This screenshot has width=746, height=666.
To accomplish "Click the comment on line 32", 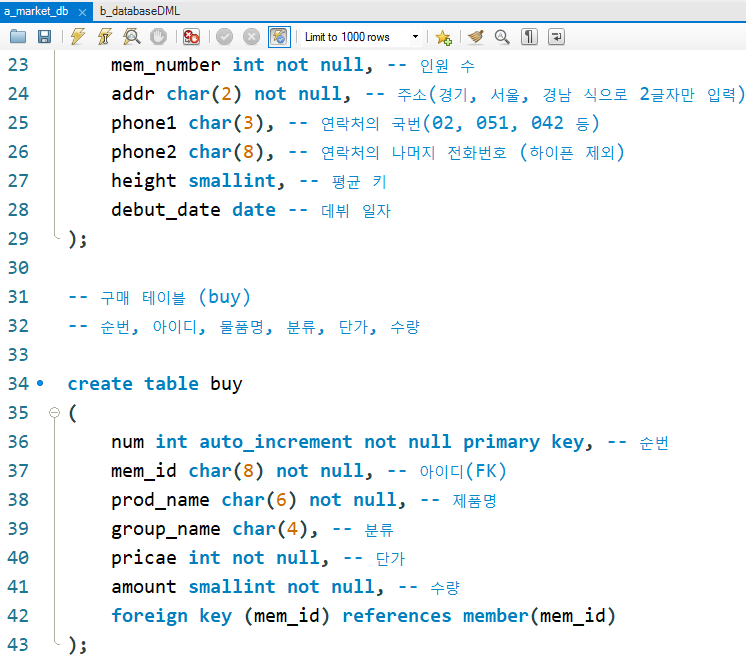I will pyautogui.click(x=244, y=326).
